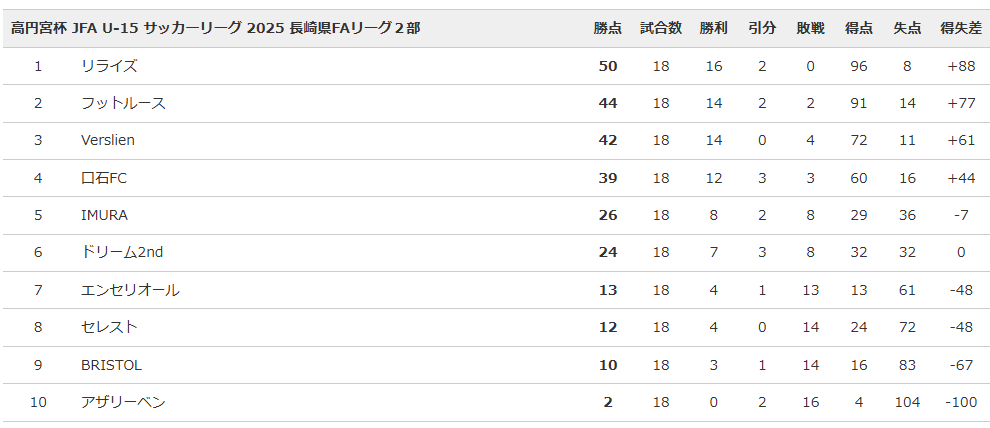Select the ドリーム2nd team name
This screenshot has height=428, width=990.
coord(122,252)
